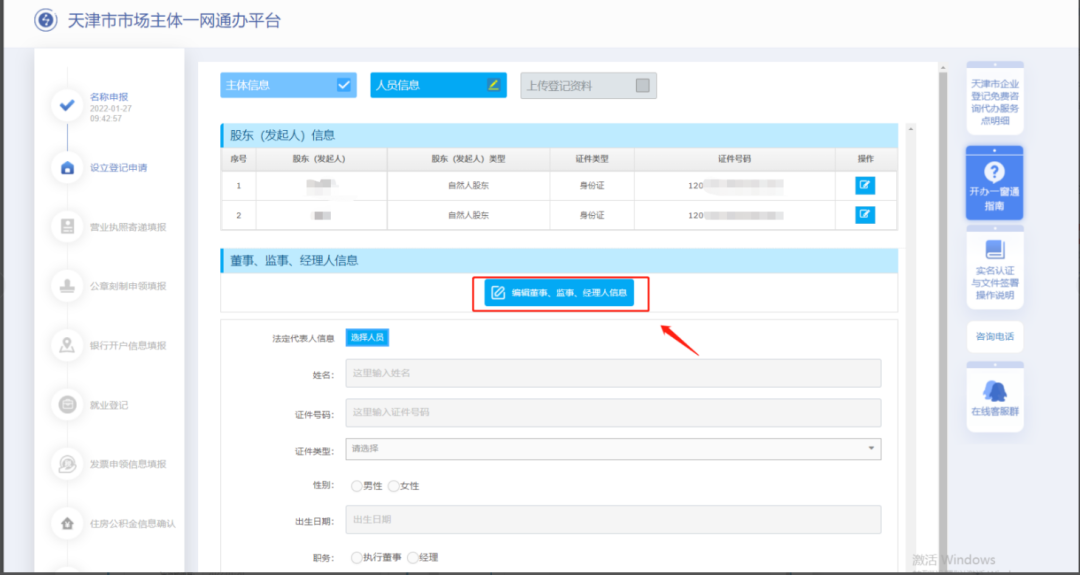Click the platform logo icon in header
Screen dimensions: 1080x575
(x=45, y=20)
